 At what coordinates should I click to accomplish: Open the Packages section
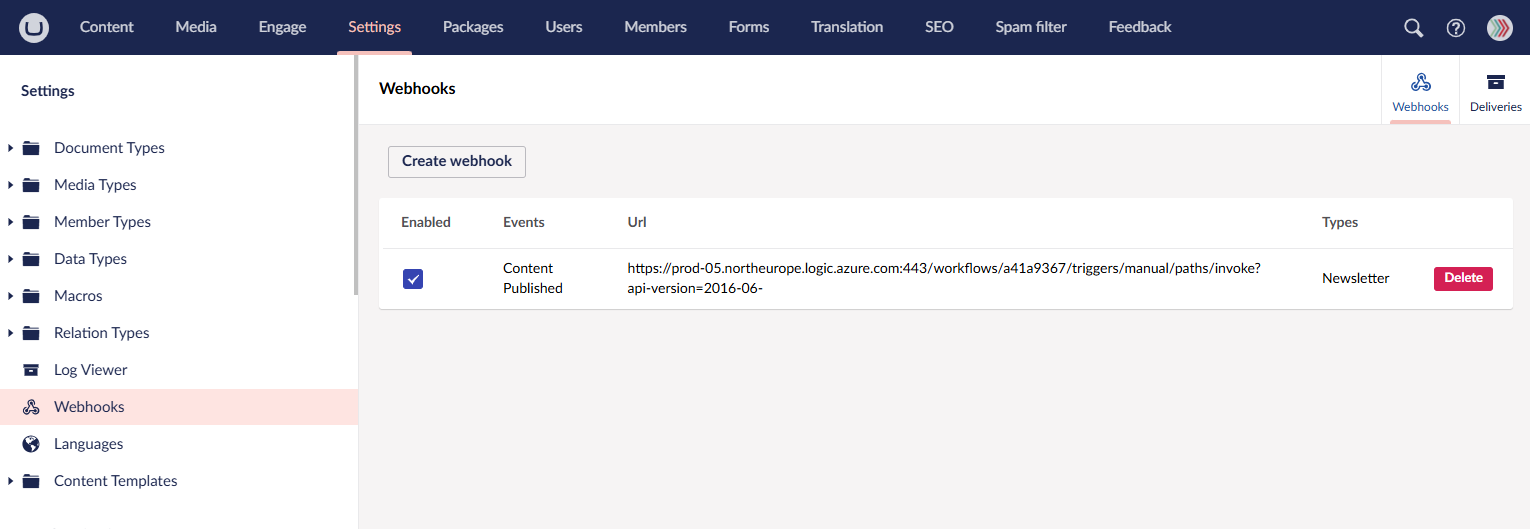click(x=473, y=27)
